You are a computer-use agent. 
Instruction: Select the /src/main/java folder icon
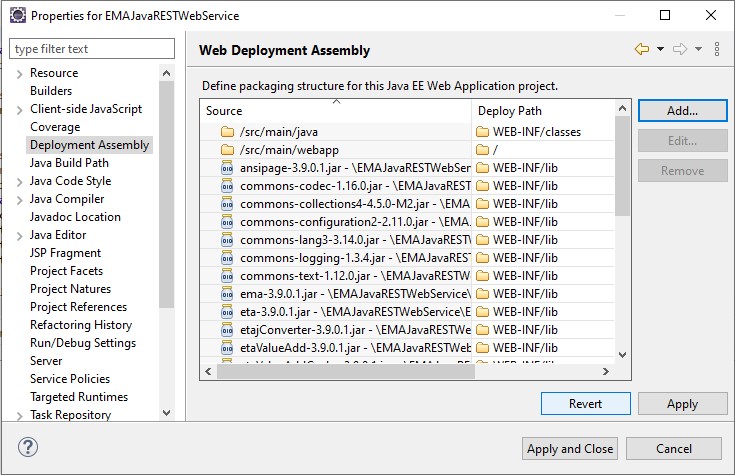[x=227, y=132]
